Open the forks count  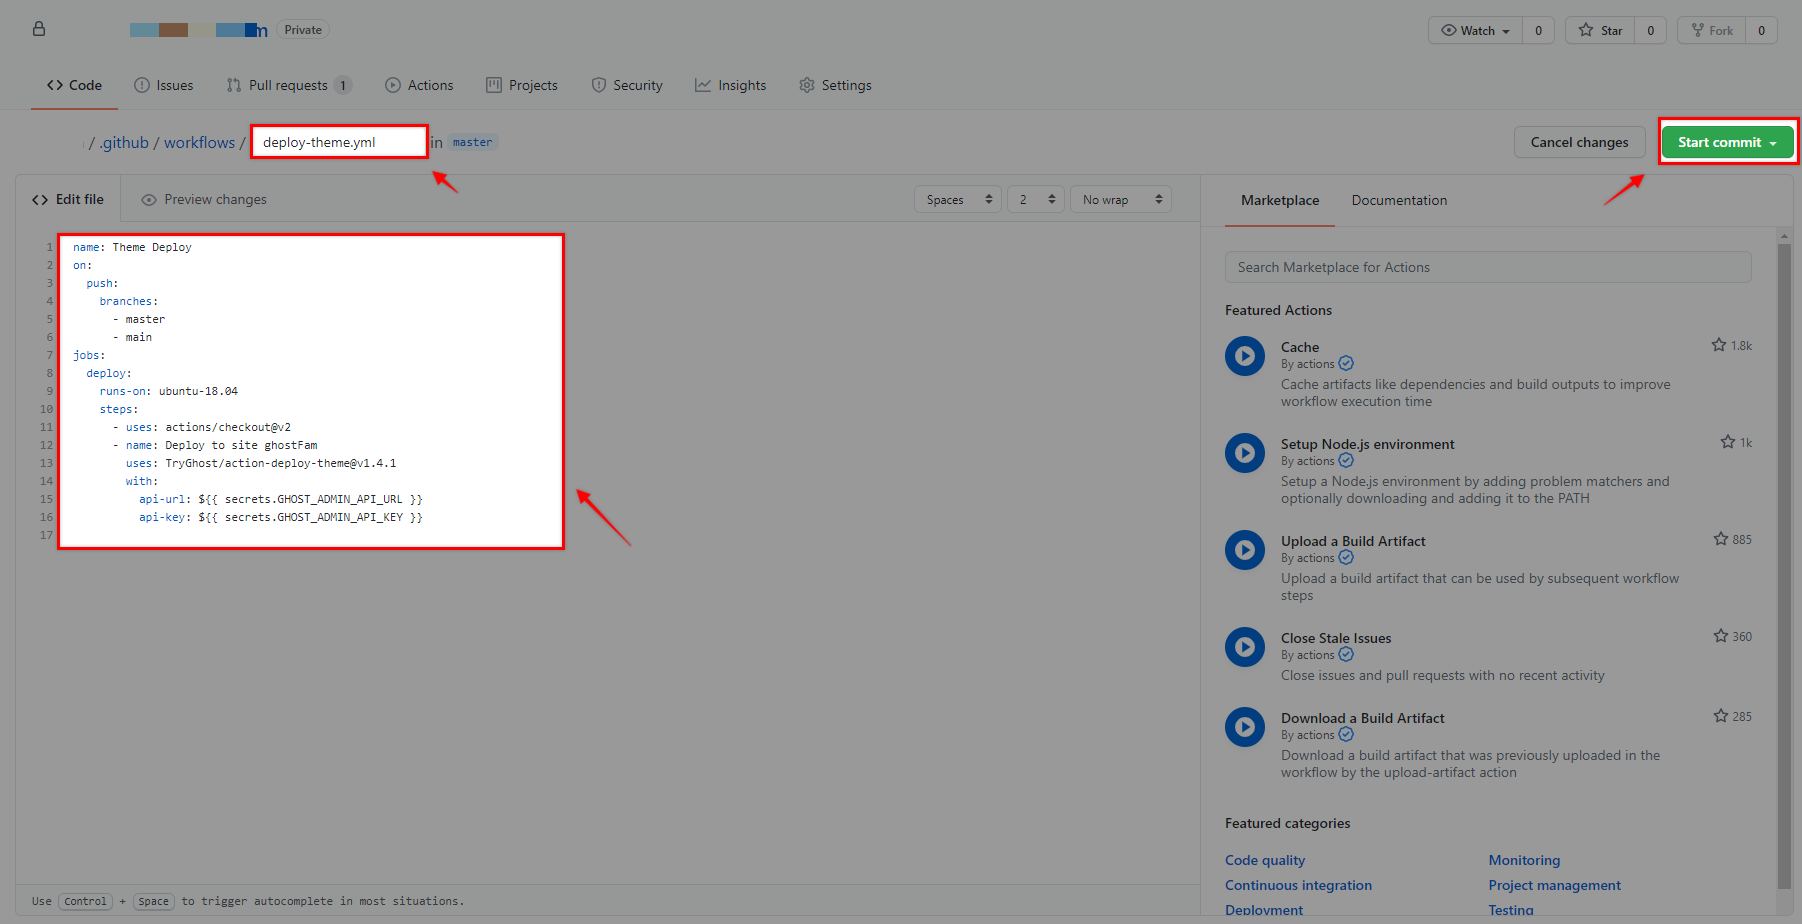(x=1761, y=30)
